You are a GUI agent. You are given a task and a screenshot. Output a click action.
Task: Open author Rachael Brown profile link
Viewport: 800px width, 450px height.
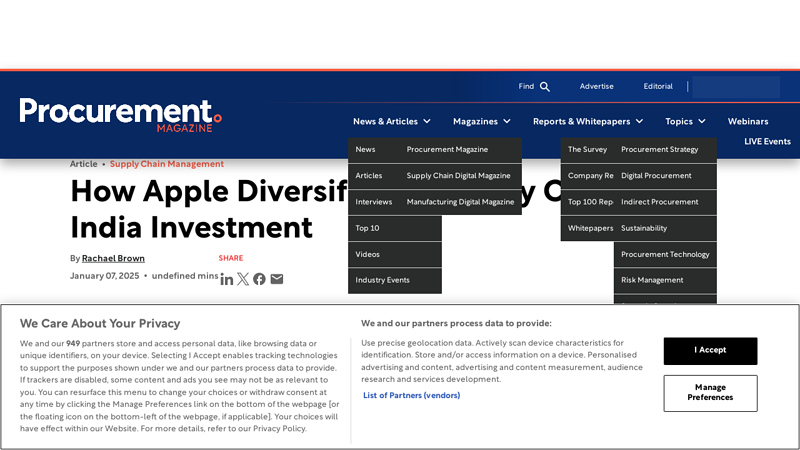113,258
